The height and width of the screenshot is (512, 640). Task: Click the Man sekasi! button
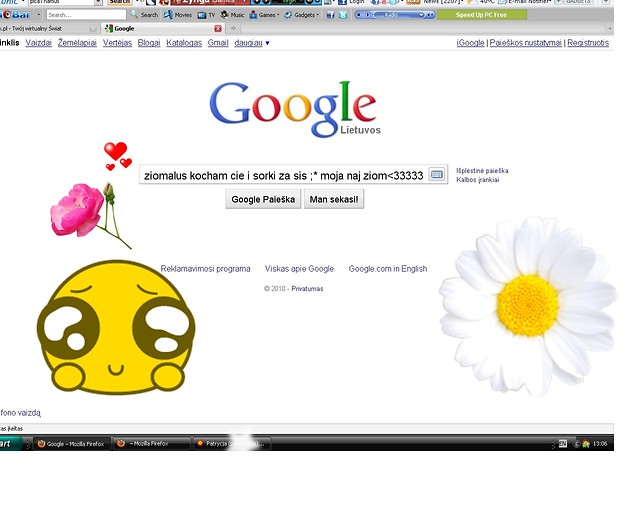pyautogui.click(x=334, y=199)
